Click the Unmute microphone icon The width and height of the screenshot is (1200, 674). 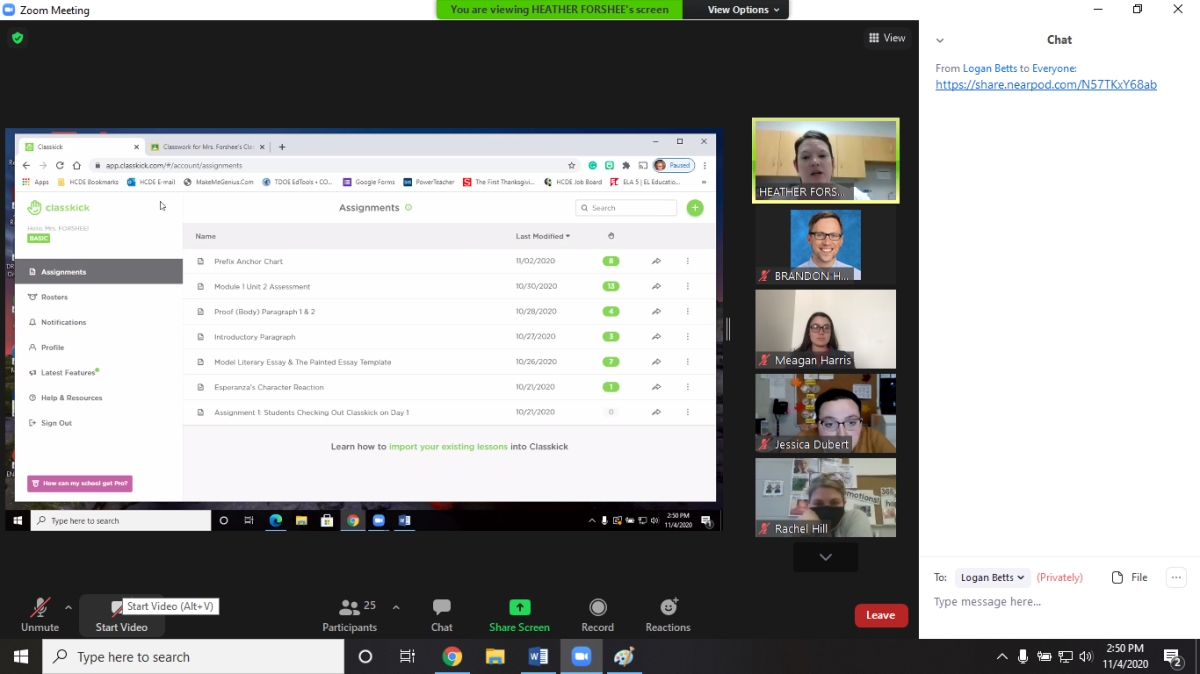pos(40,607)
